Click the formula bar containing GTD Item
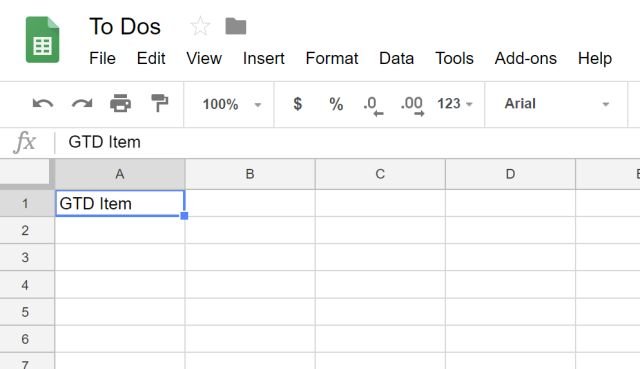 point(347,142)
